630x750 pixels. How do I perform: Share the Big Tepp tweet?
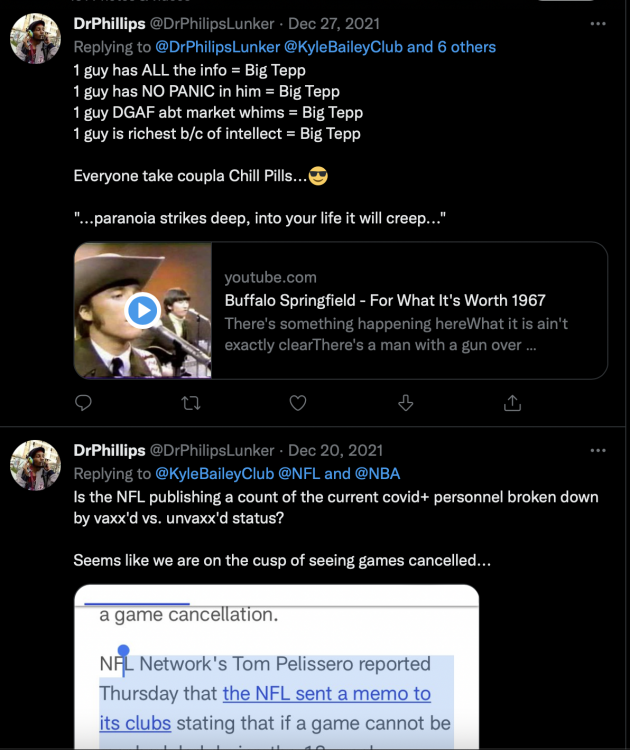512,402
